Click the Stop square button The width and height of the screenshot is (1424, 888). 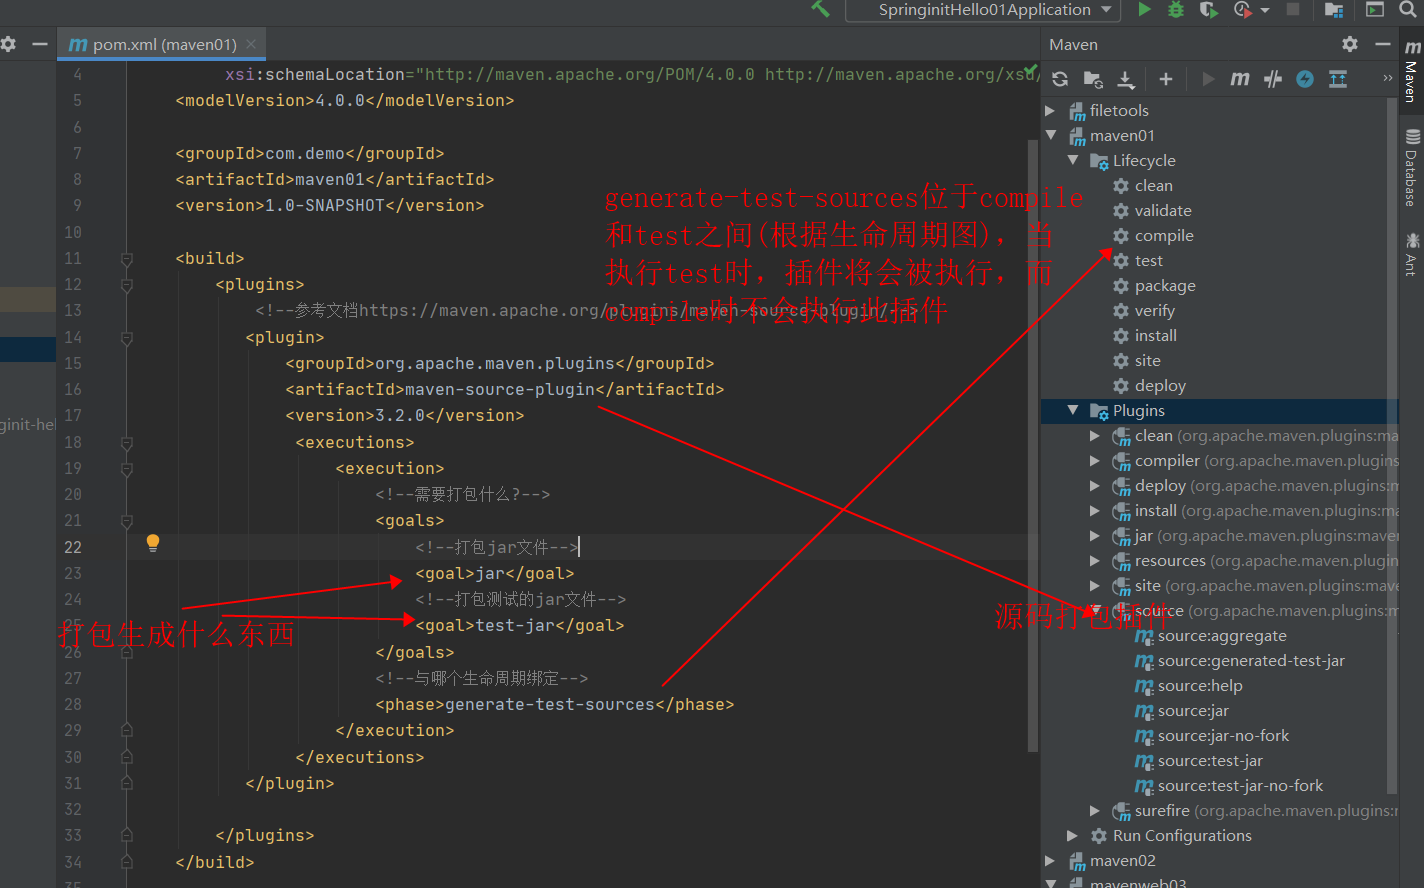click(x=1293, y=9)
